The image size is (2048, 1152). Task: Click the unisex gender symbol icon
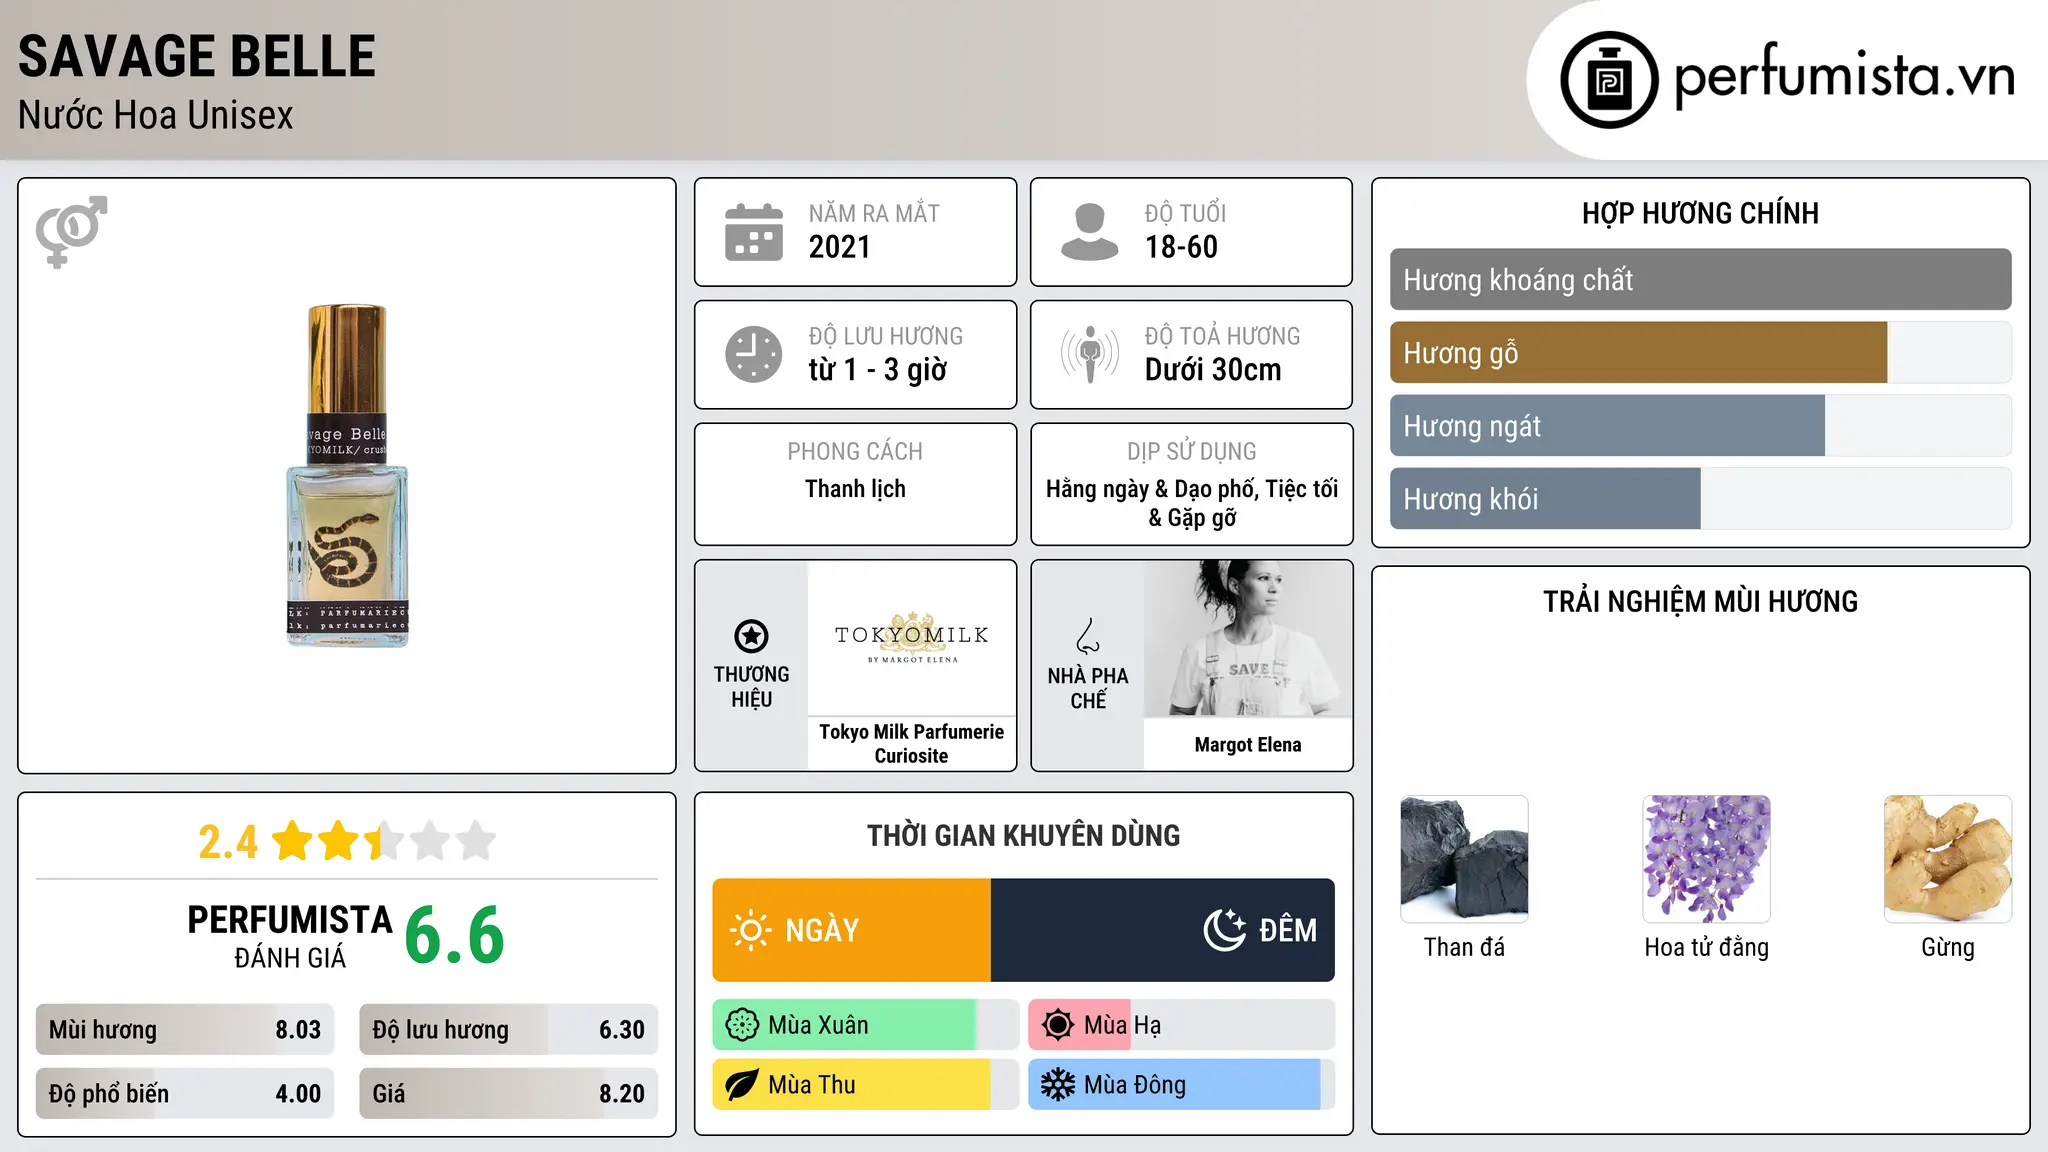[x=71, y=231]
